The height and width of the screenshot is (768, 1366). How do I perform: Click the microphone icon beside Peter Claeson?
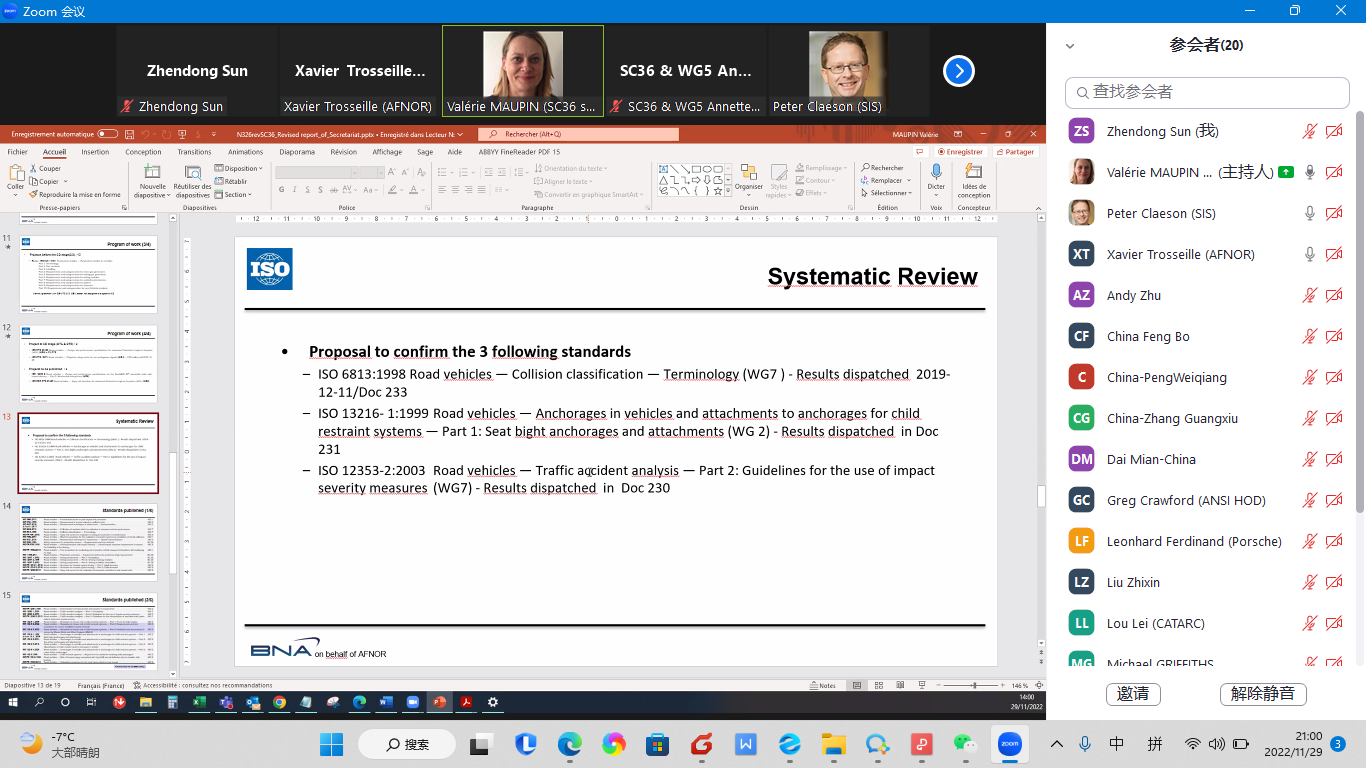1310,213
